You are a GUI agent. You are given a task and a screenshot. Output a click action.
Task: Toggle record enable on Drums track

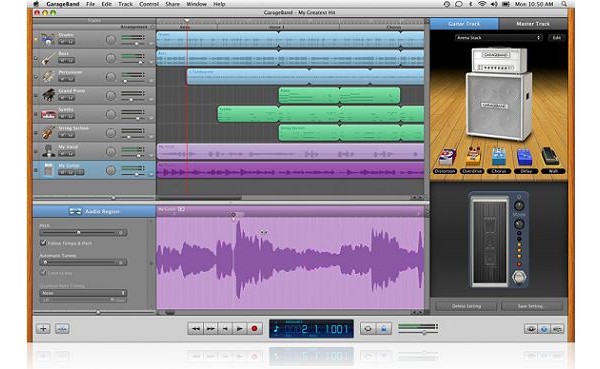click(x=36, y=39)
